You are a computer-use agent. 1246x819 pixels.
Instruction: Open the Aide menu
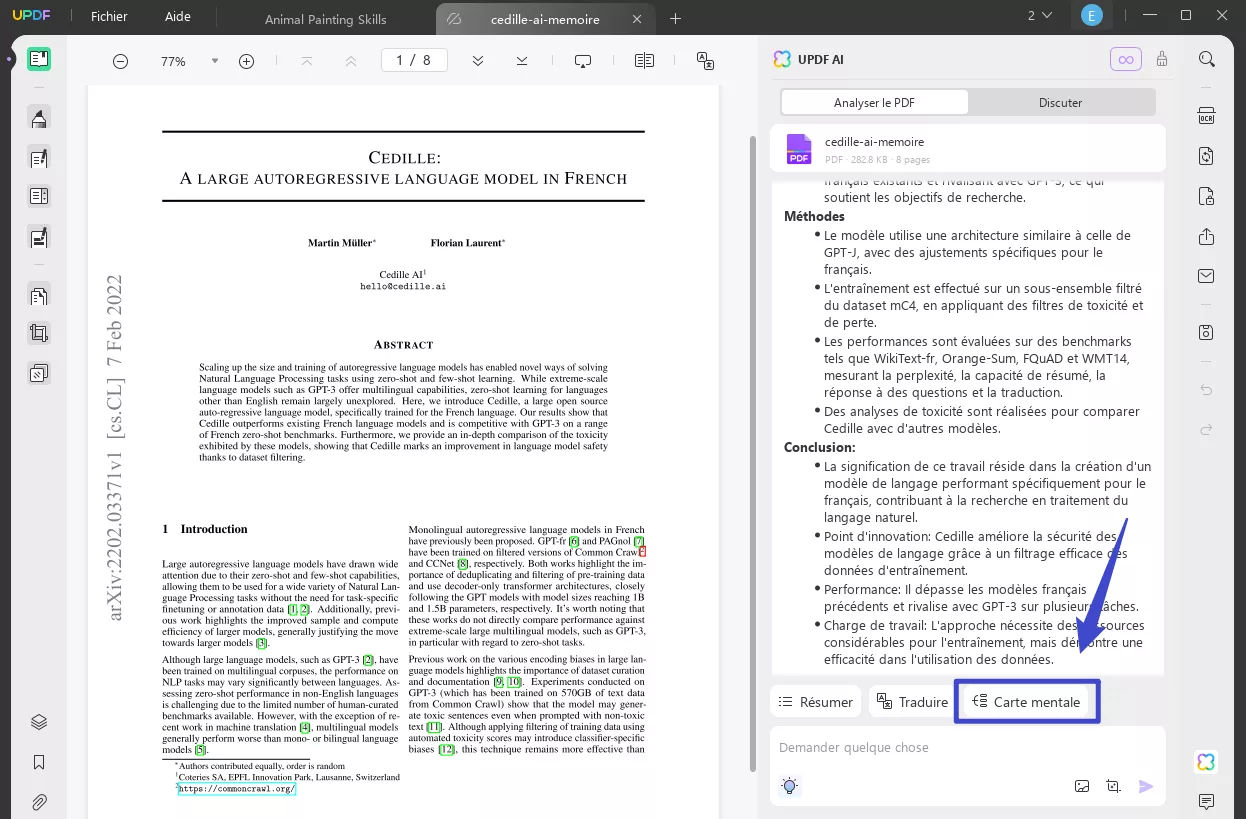[177, 17]
